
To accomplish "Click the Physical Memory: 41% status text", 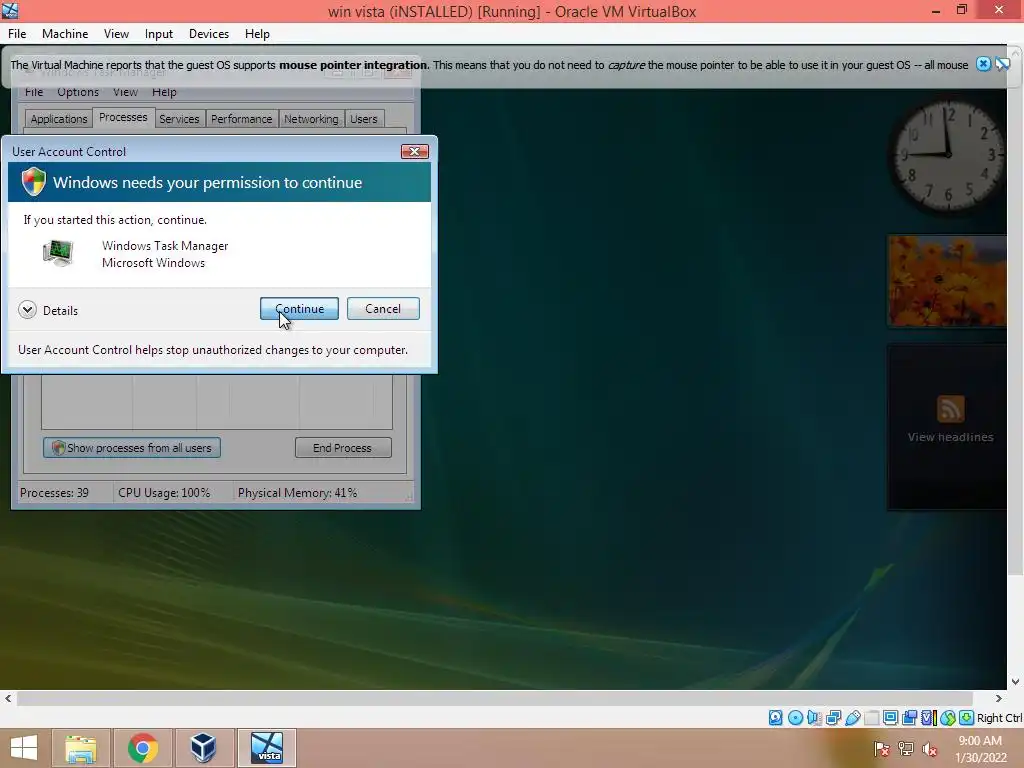I will pyautogui.click(x=297, y=493).
